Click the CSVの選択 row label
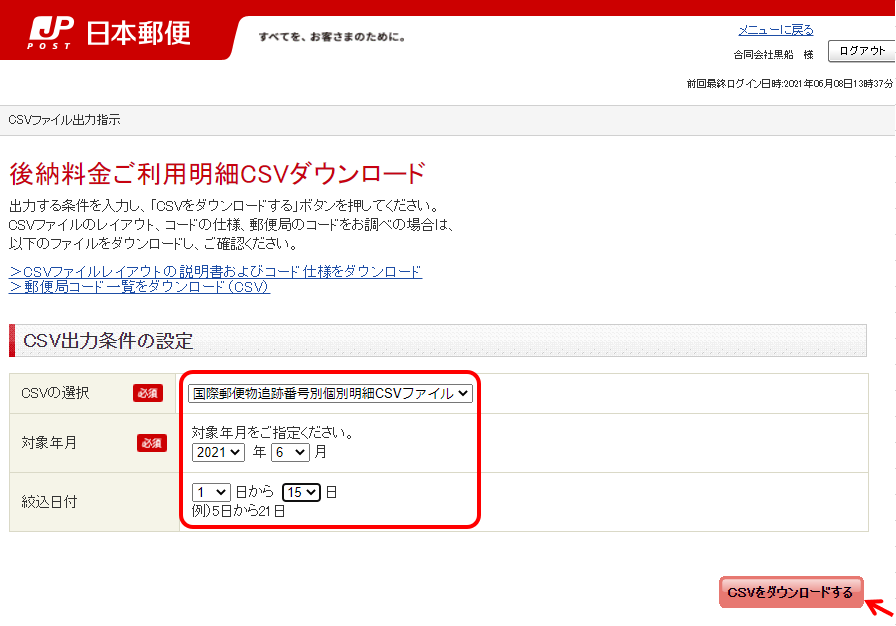The height and width of the screenshot is (626, 896). pyautogui.click(x=55, y=393)
